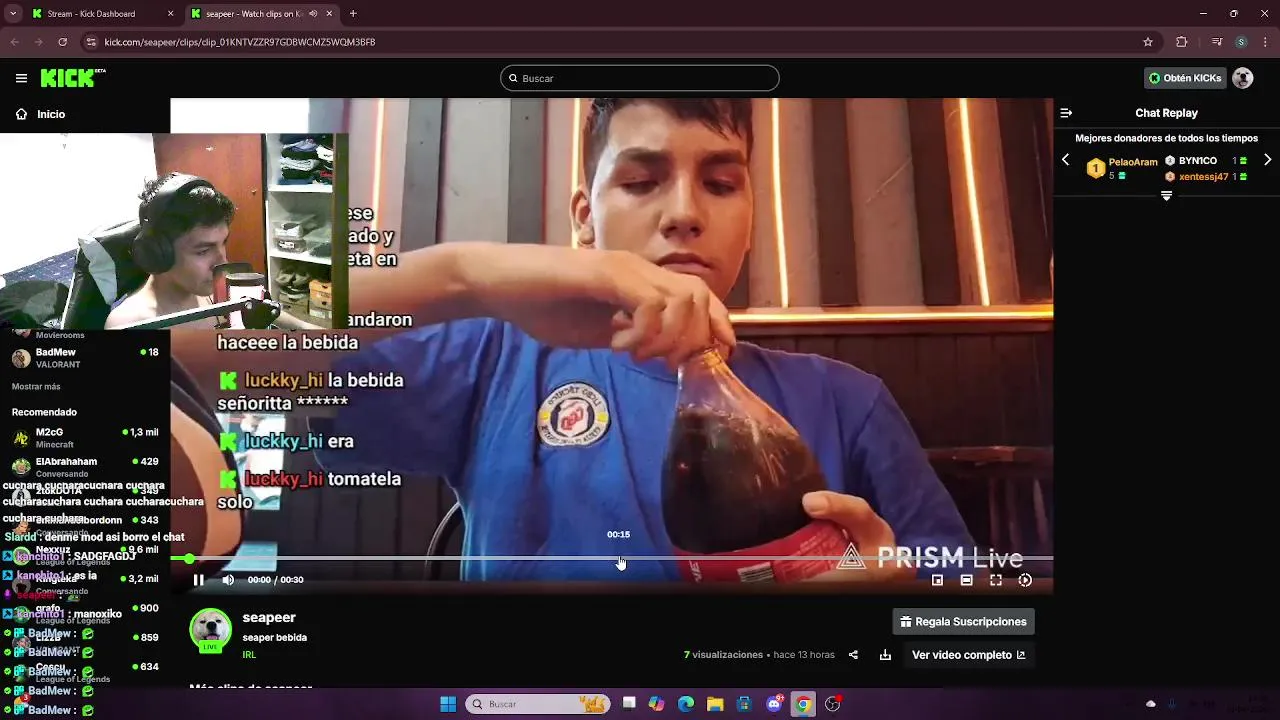Open OBS Studio from taskbar
1280x720 pixels.
pos(833,704)
